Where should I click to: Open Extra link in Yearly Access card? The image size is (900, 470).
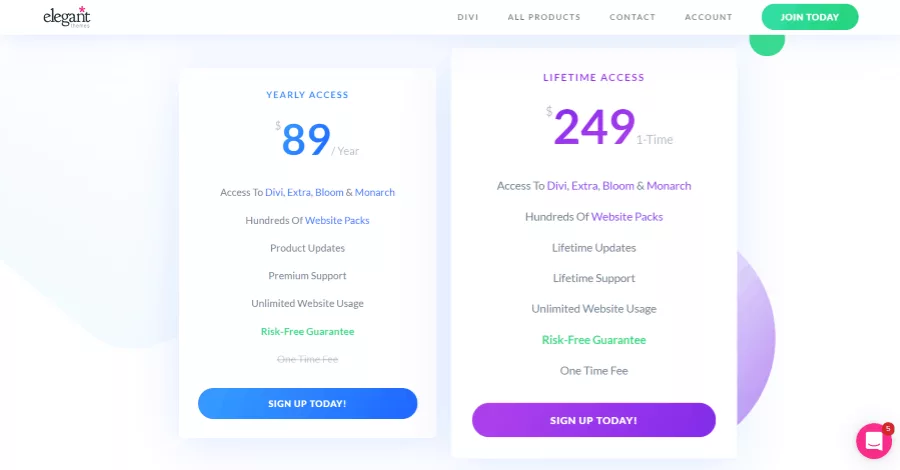point(299,192)
